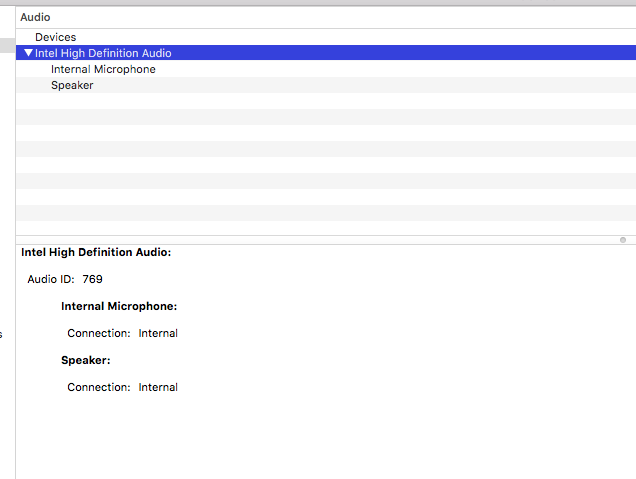636x479 pixels.
Task: Click the bold Intel High Definition Audio heading
Action: click(96, 252)
